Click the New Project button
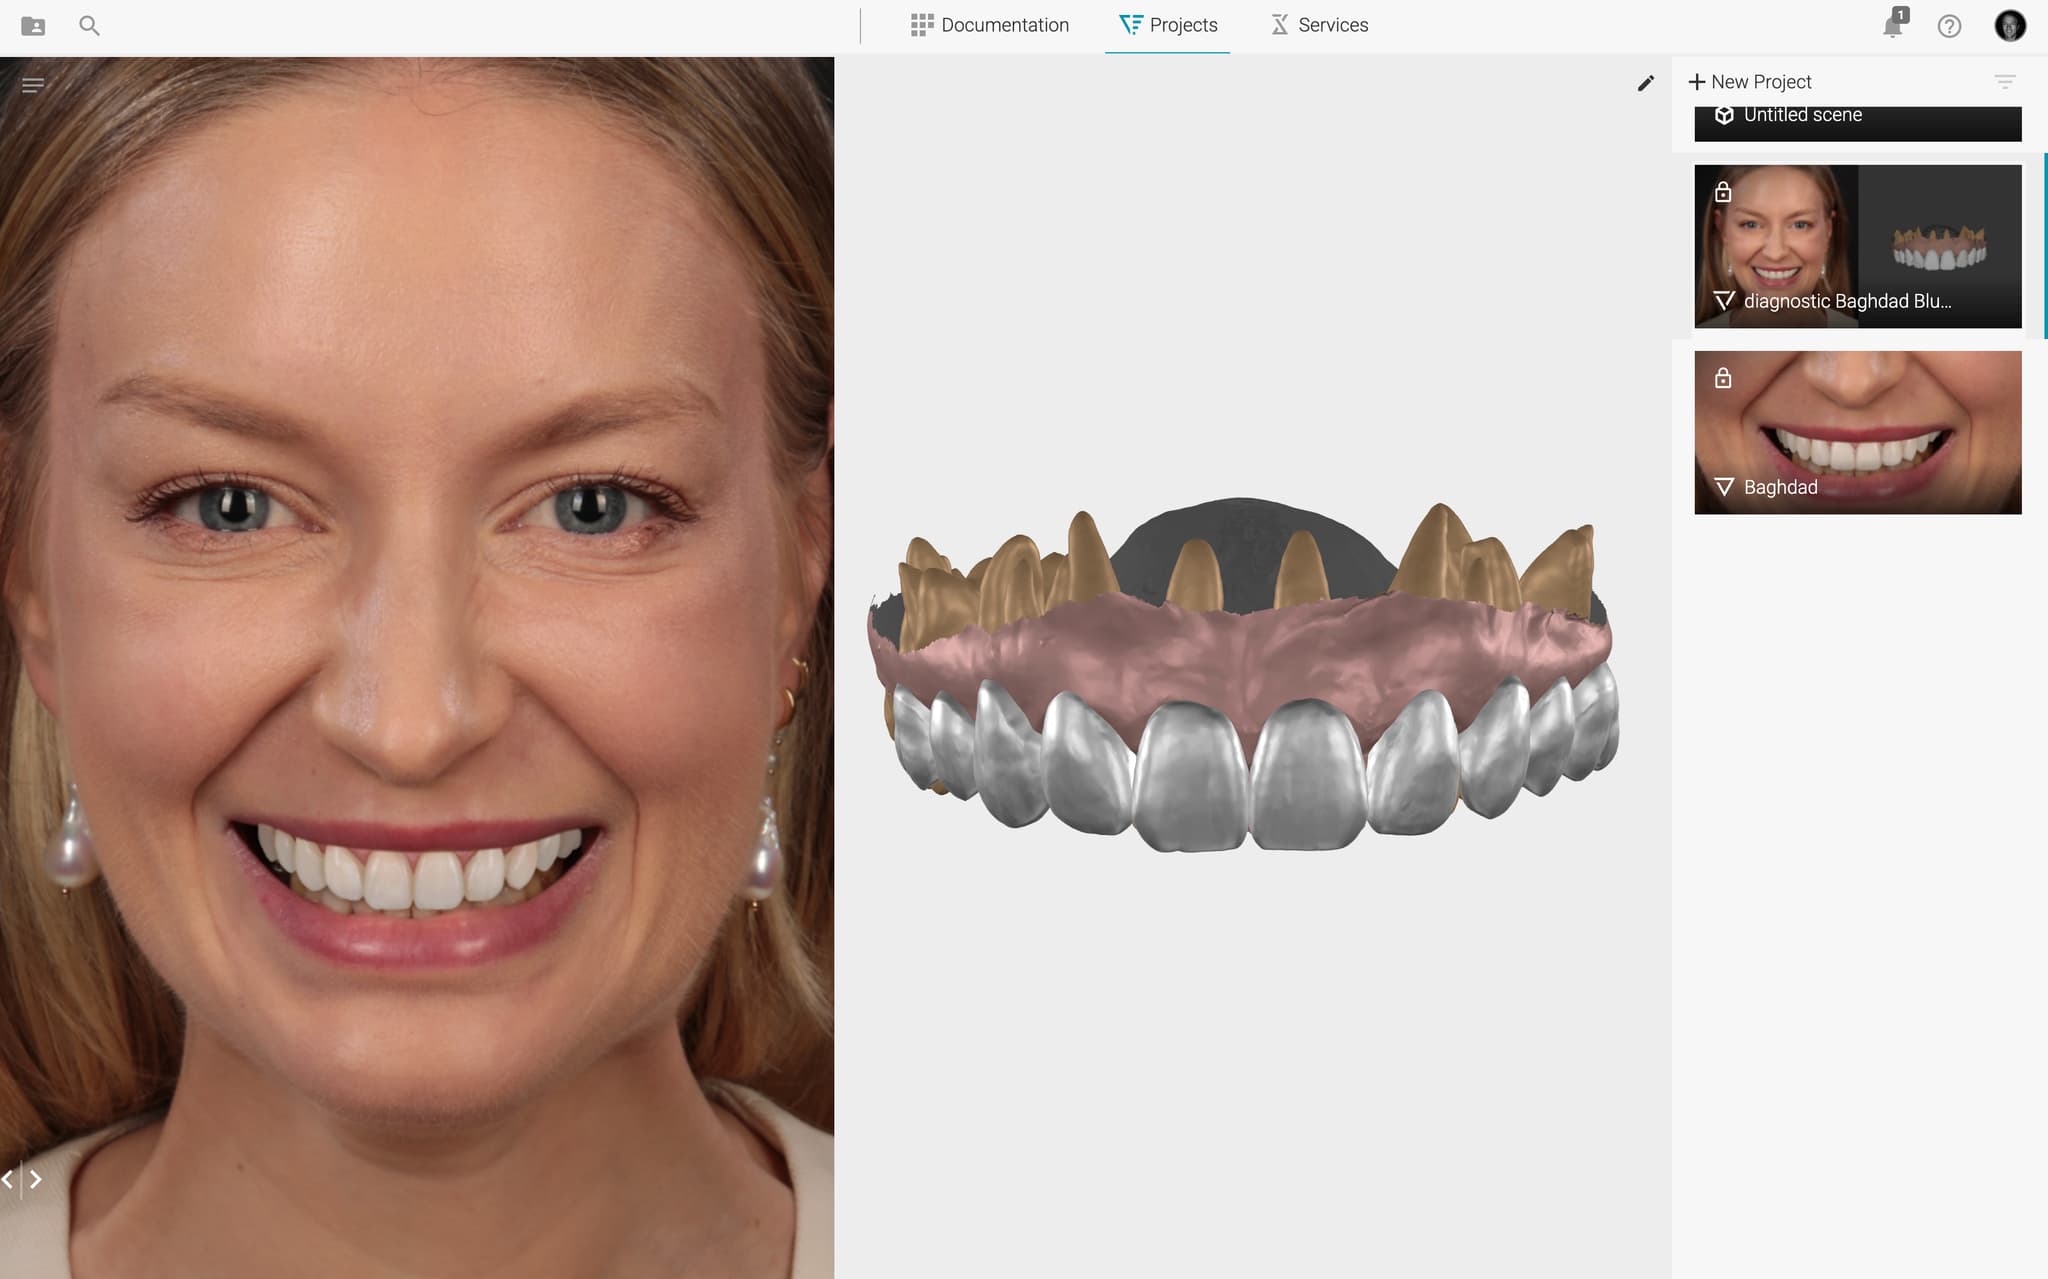Image resolution: width=2048 pixels, height=1279 pixels. (x=1749, y=82)
